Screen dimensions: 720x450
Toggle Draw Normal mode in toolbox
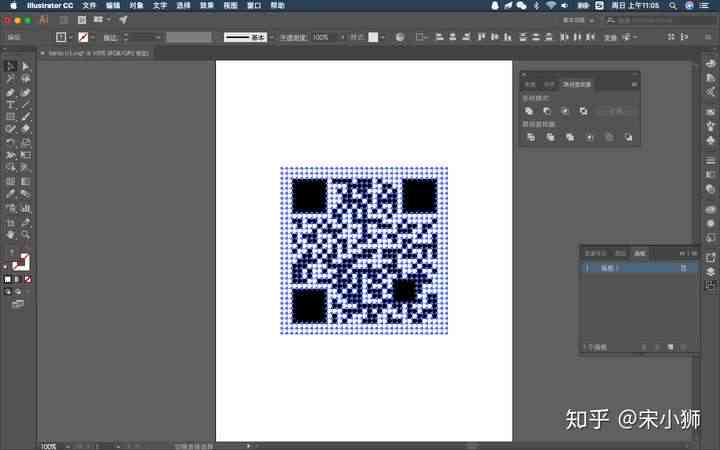pos(8,292)
